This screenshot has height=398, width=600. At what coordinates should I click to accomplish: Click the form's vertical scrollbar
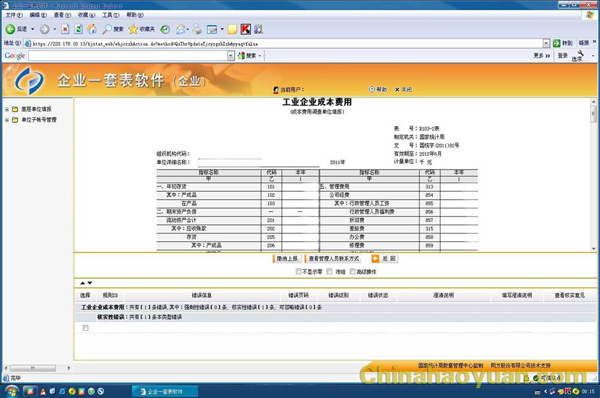click(x=593, y=174)
